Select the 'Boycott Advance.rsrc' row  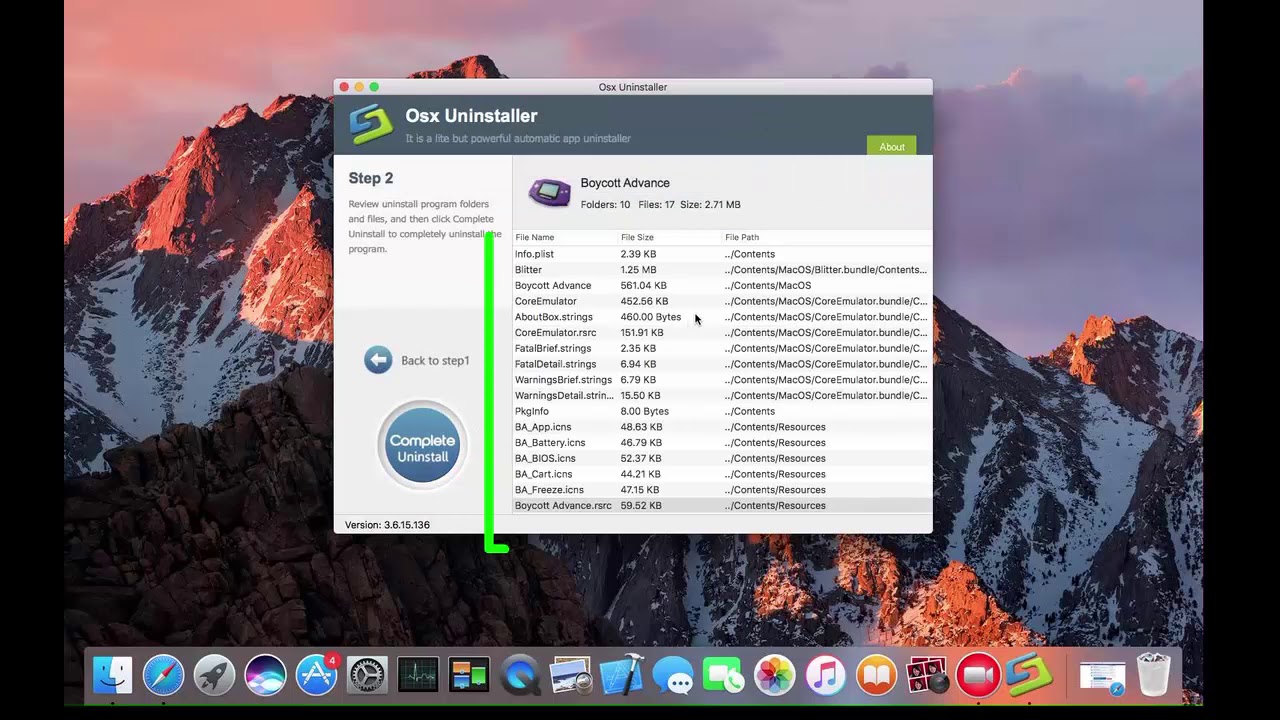pos(722,506)
